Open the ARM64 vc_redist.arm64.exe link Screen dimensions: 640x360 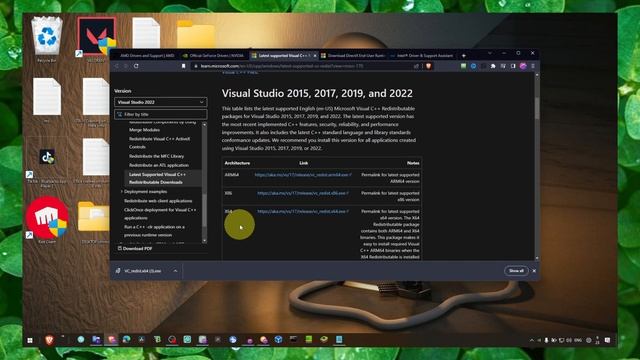click(303, 175)
